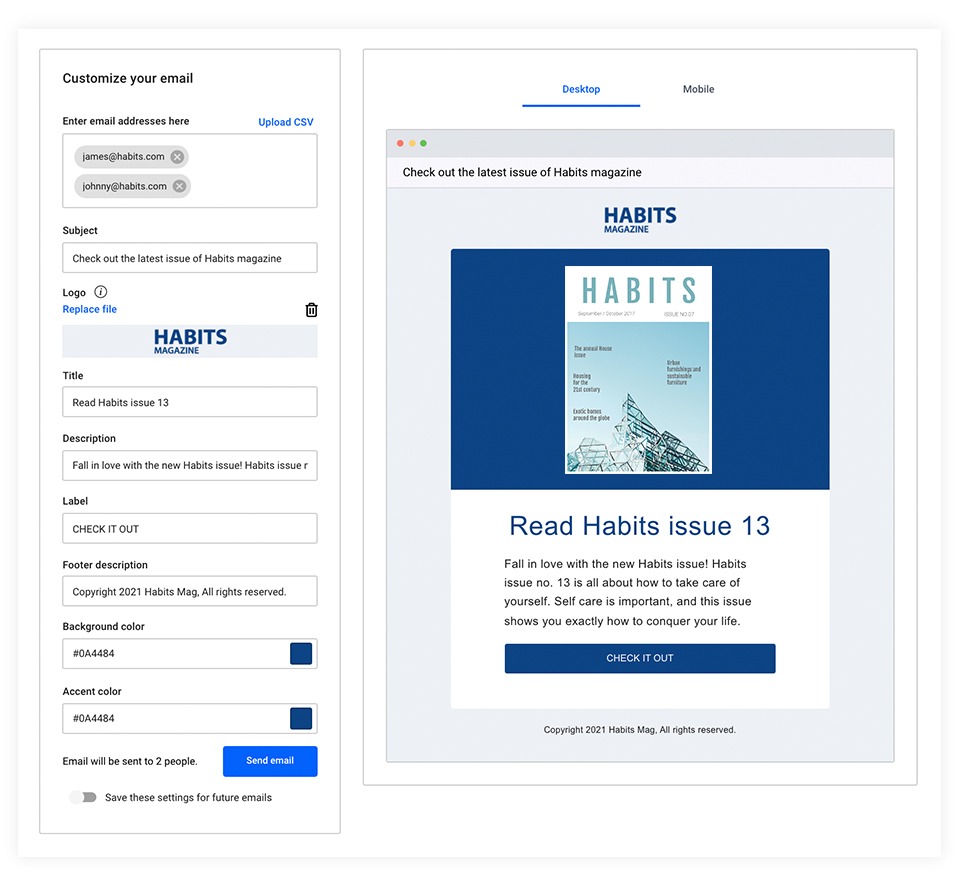Viewport: 960px width, 886px height.
Task: Focus the Title input field
Action: point(190,402)
